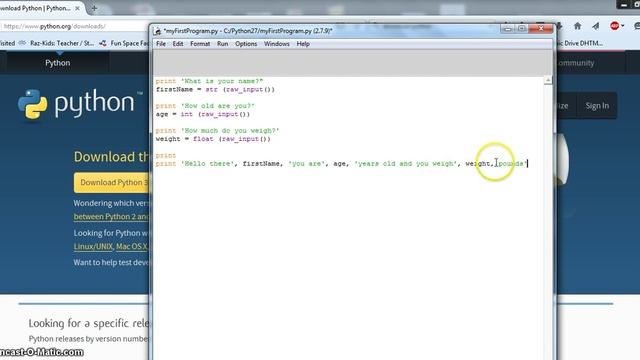The width and height of the screenshot is (640, 360).
Task: Click the IDLE window title bar icon
Action: coord(157,31)
